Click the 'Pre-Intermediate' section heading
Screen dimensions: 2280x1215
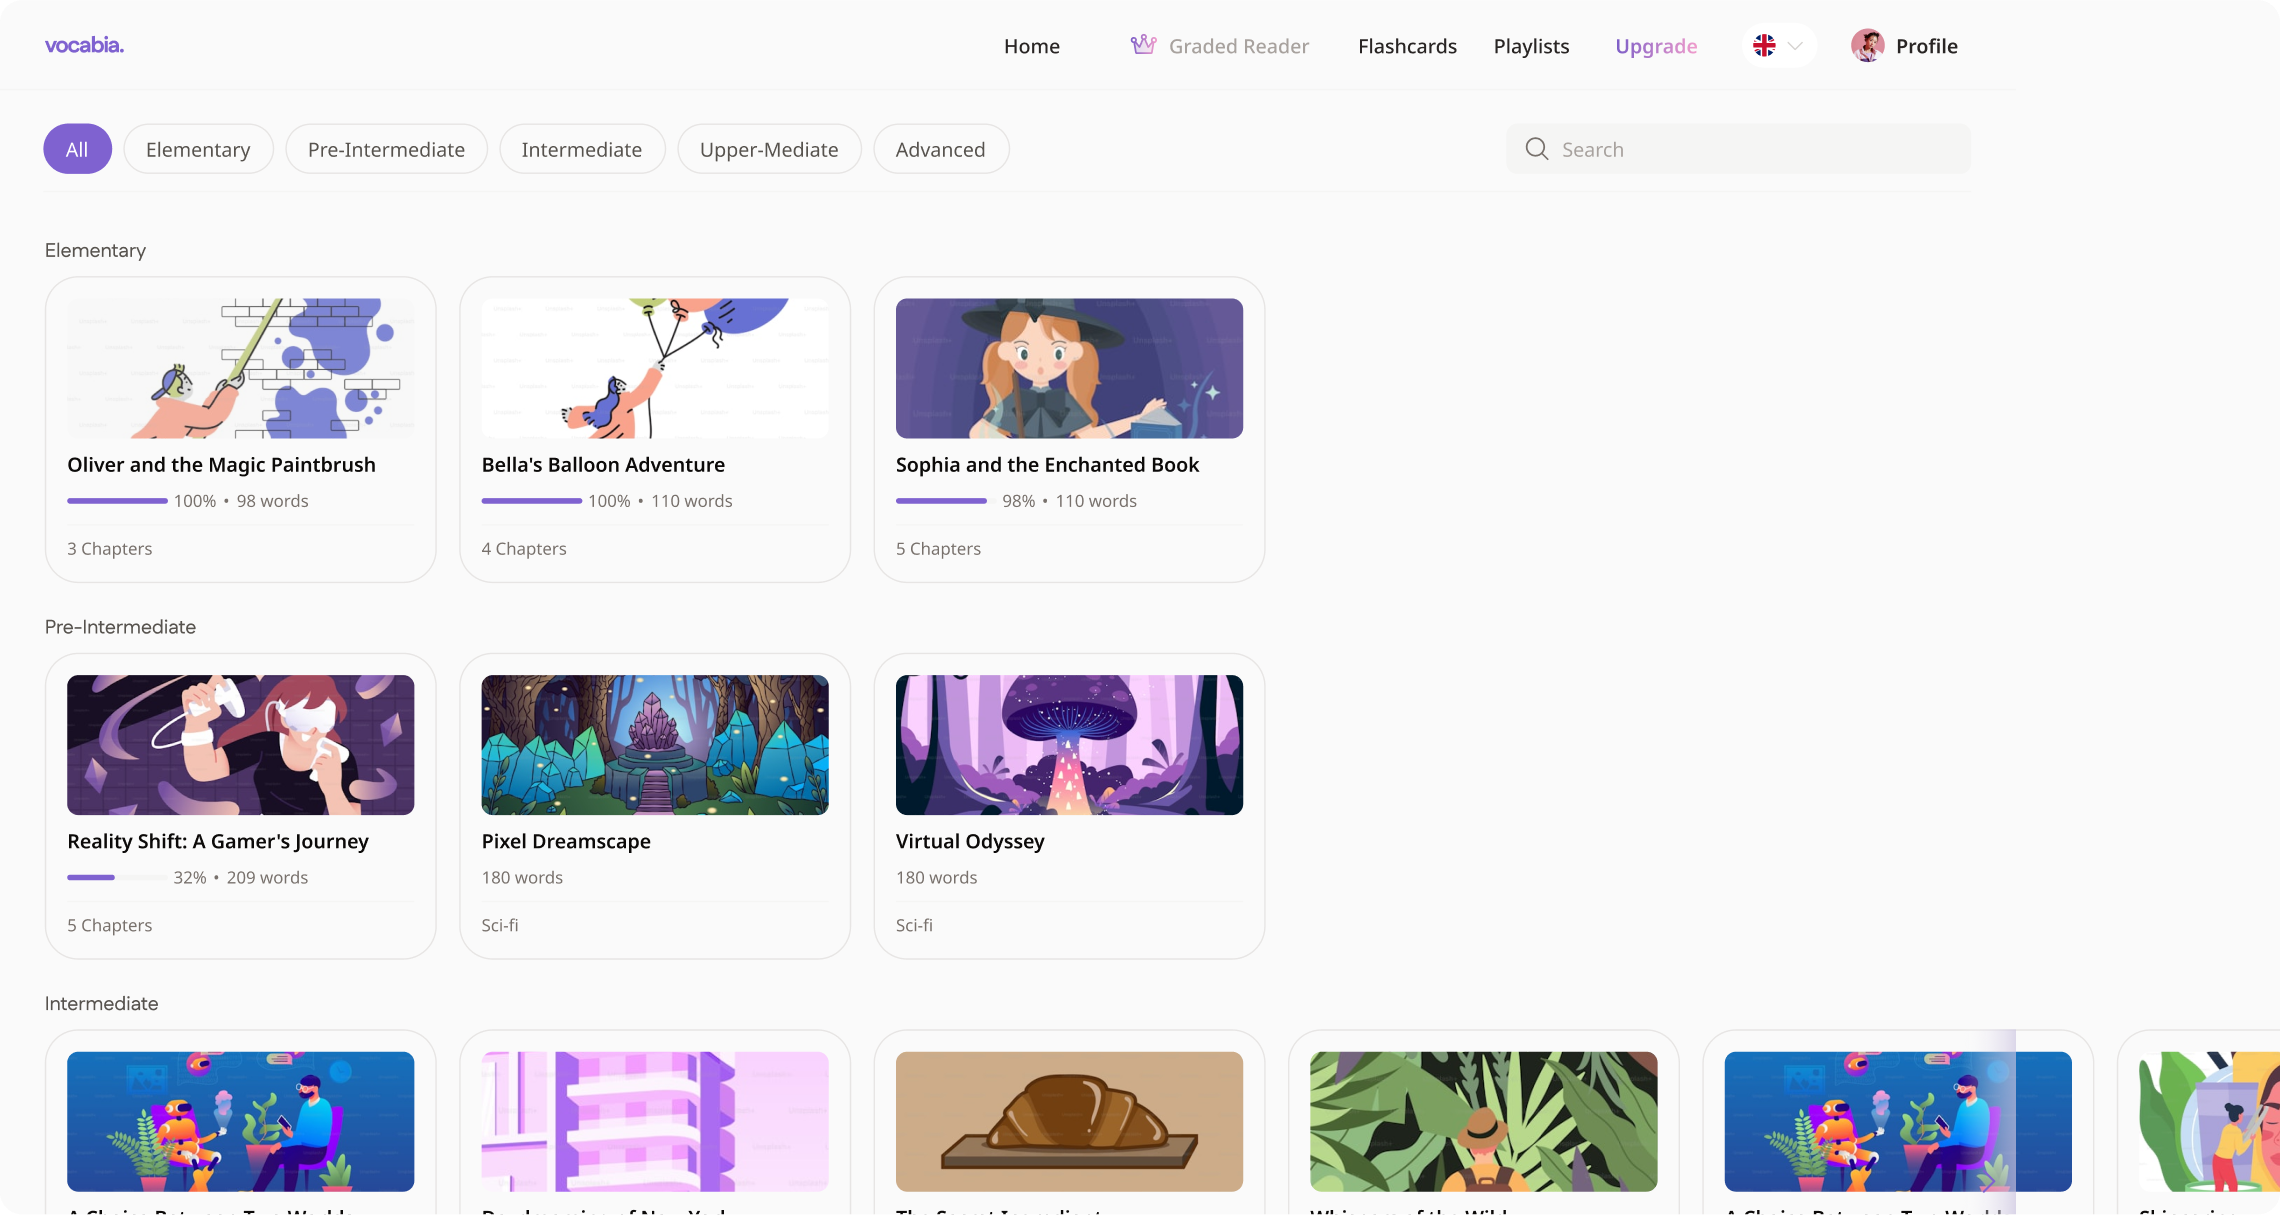[x=120, y=627]
